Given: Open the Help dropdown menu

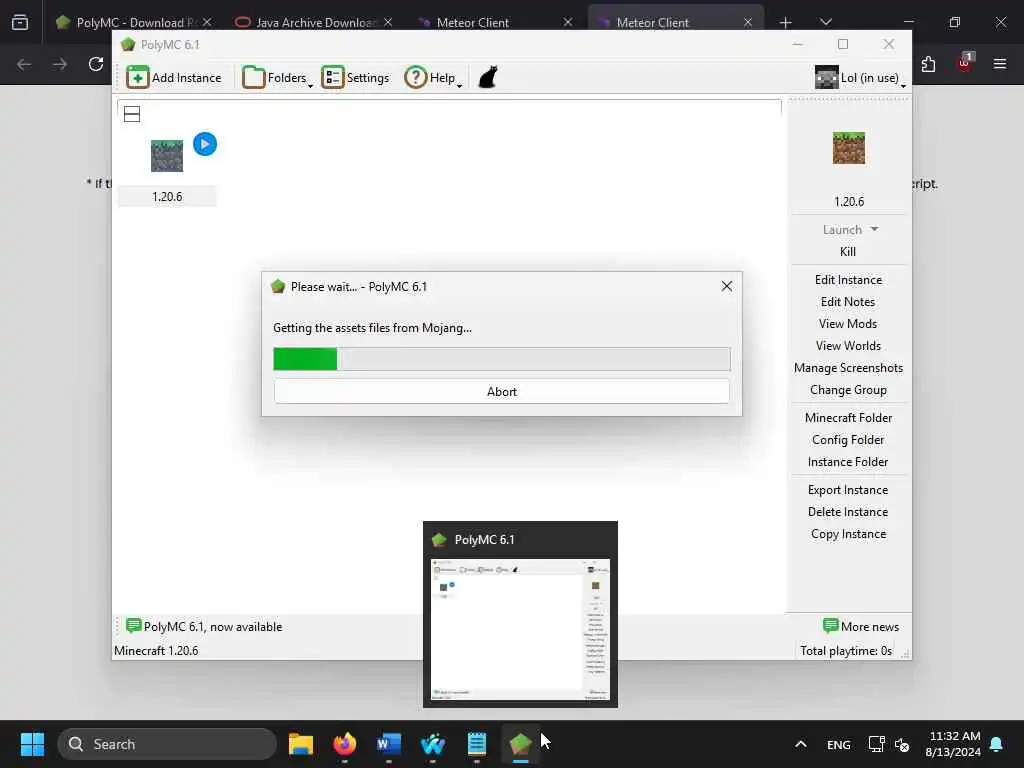Looking at the screenshot, I should (x=433, y=78).
